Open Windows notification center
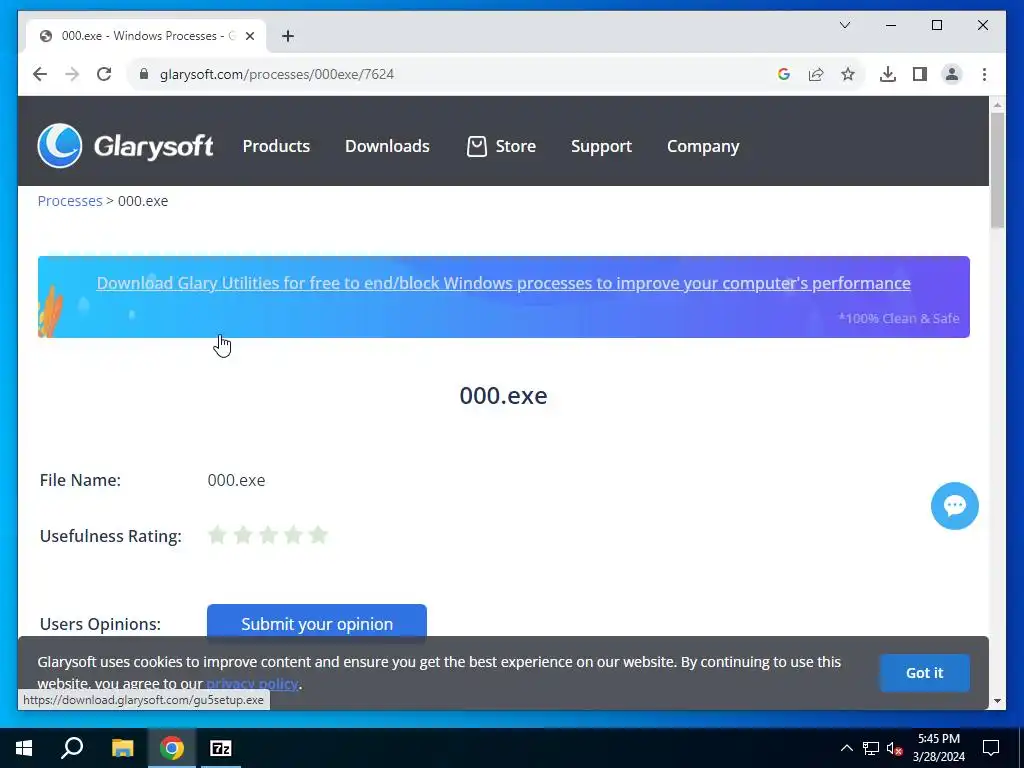The width and height of the screenshot is (1024, 768). [991, 748]
